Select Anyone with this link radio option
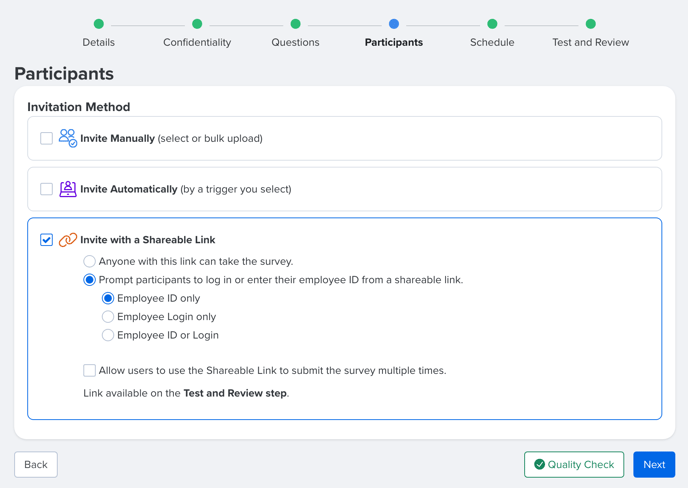 90,262
